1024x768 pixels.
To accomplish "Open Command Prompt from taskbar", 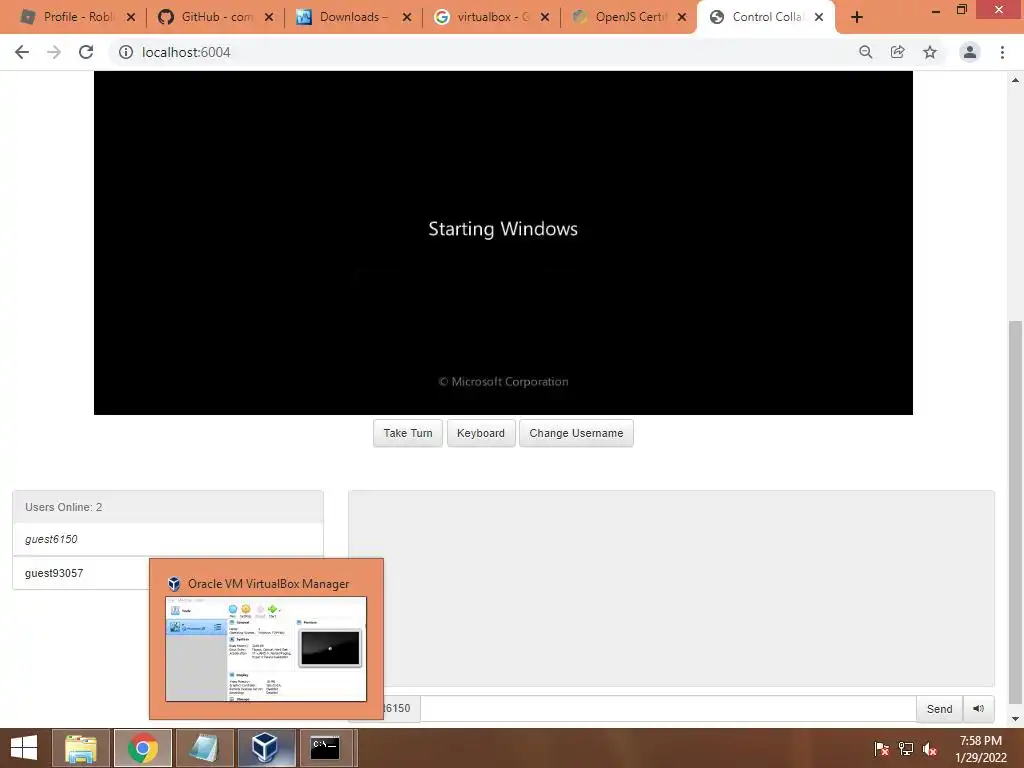I will click(x=325, y=748).
